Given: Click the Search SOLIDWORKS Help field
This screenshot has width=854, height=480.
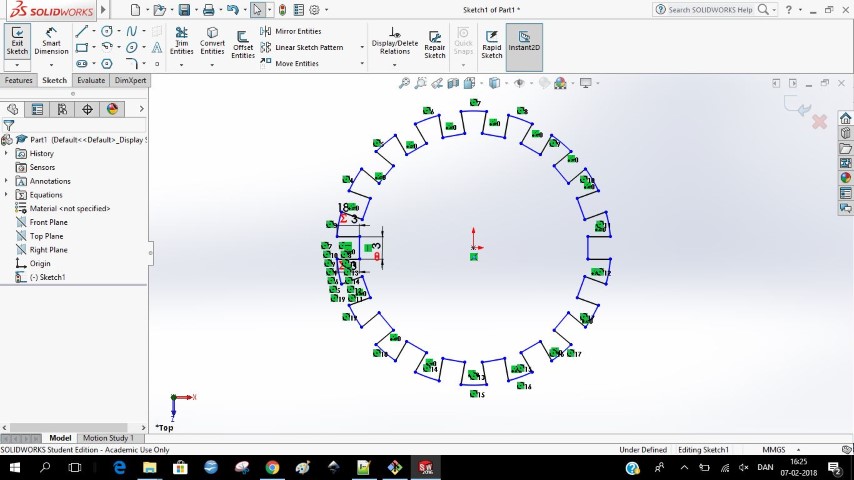Looking at the screenshot, I should (710, 9).
